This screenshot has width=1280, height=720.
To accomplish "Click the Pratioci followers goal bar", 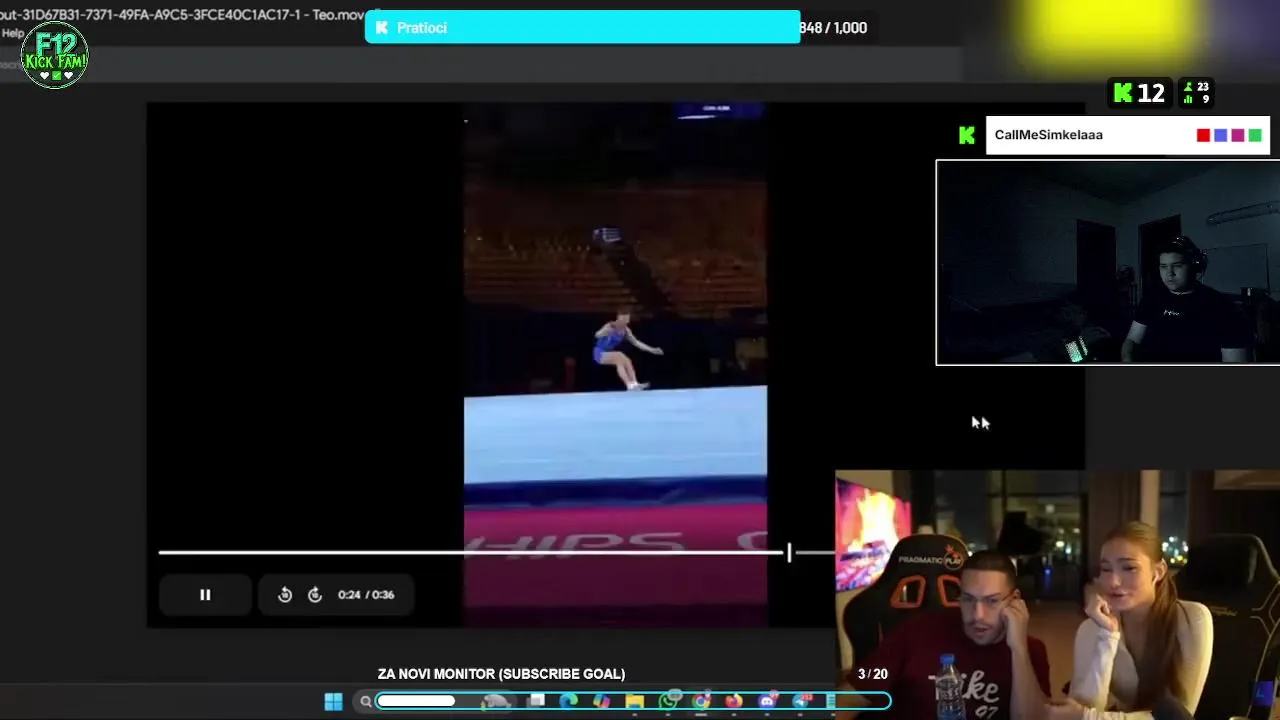I will [582, 27].
